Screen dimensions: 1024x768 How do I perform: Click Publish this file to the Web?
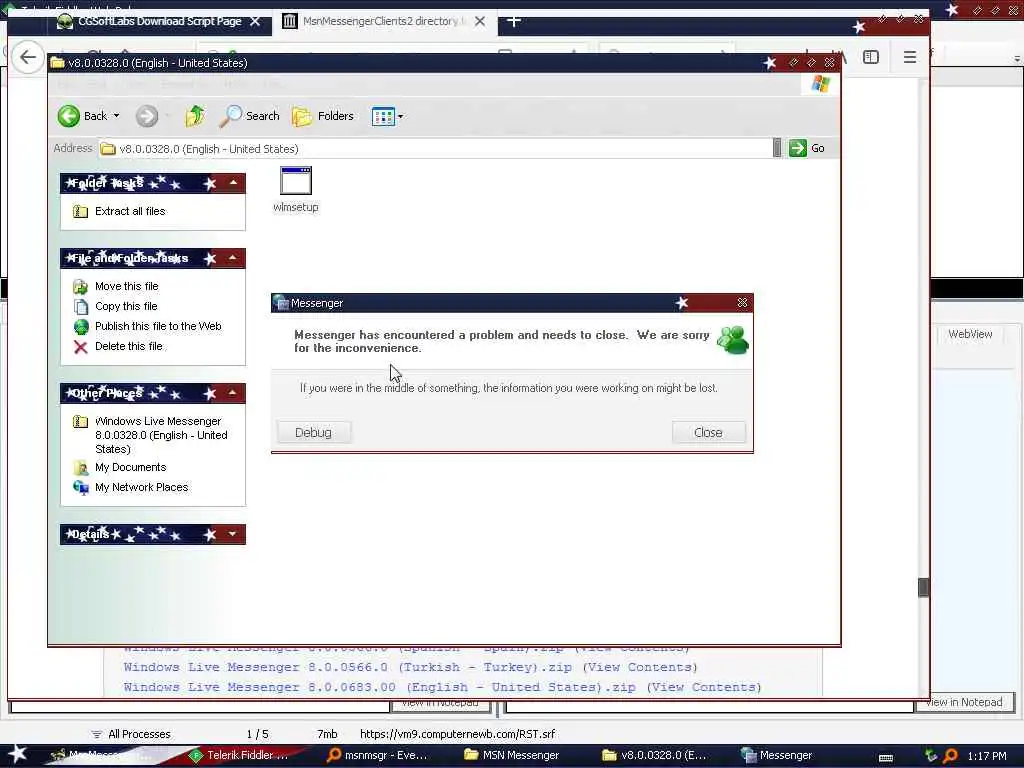tap(158, 326)
